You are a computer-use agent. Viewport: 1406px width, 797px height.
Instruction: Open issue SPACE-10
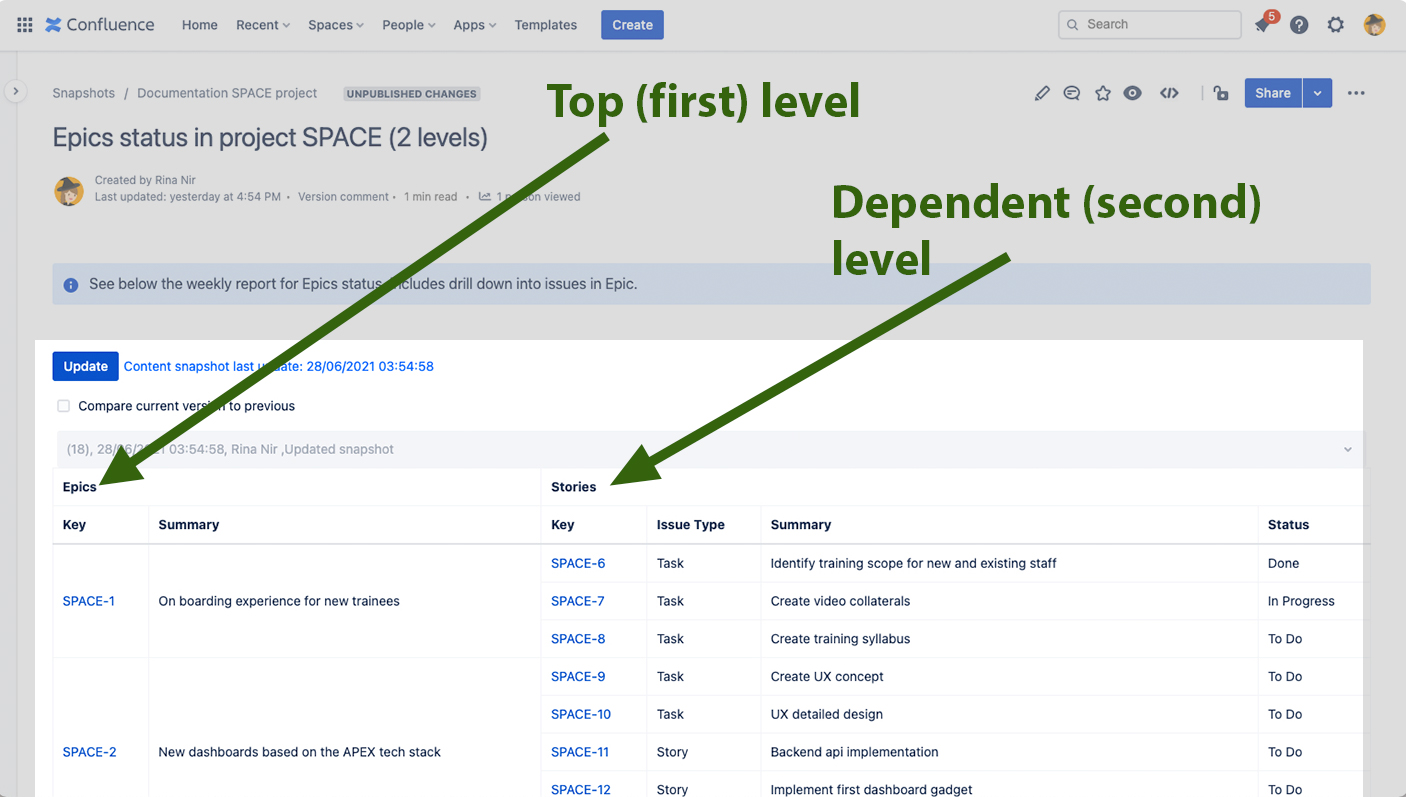click(x=581, y=714)
